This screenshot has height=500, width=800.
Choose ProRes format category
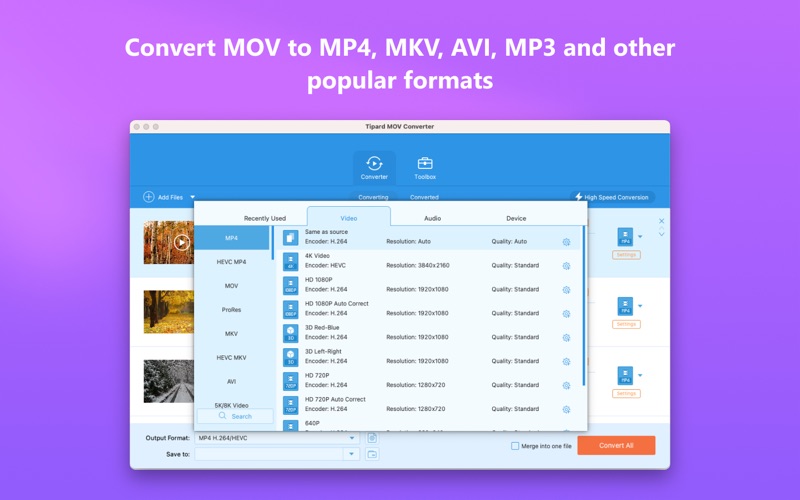pos(232,310)
